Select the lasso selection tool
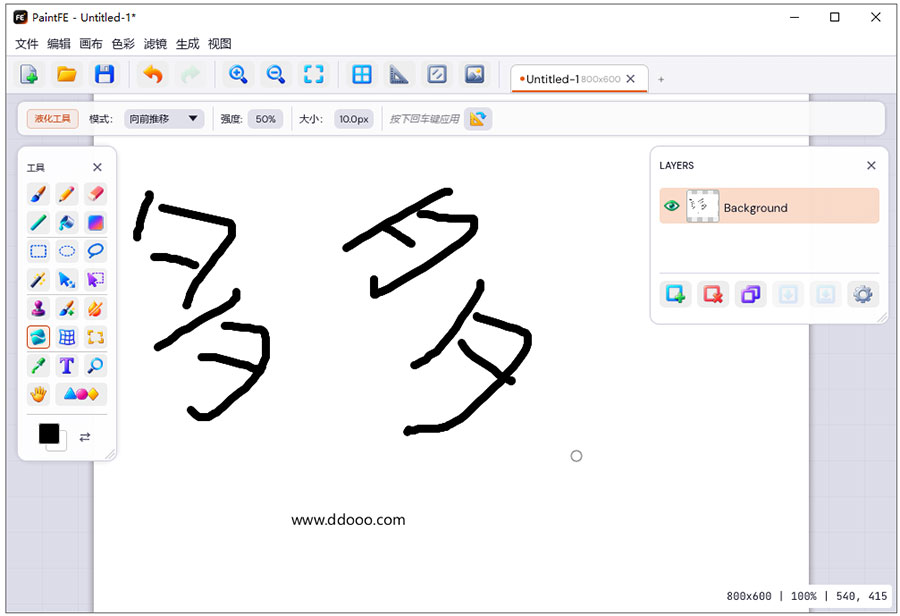Viewport: 900px width, 616px height. 95,251
